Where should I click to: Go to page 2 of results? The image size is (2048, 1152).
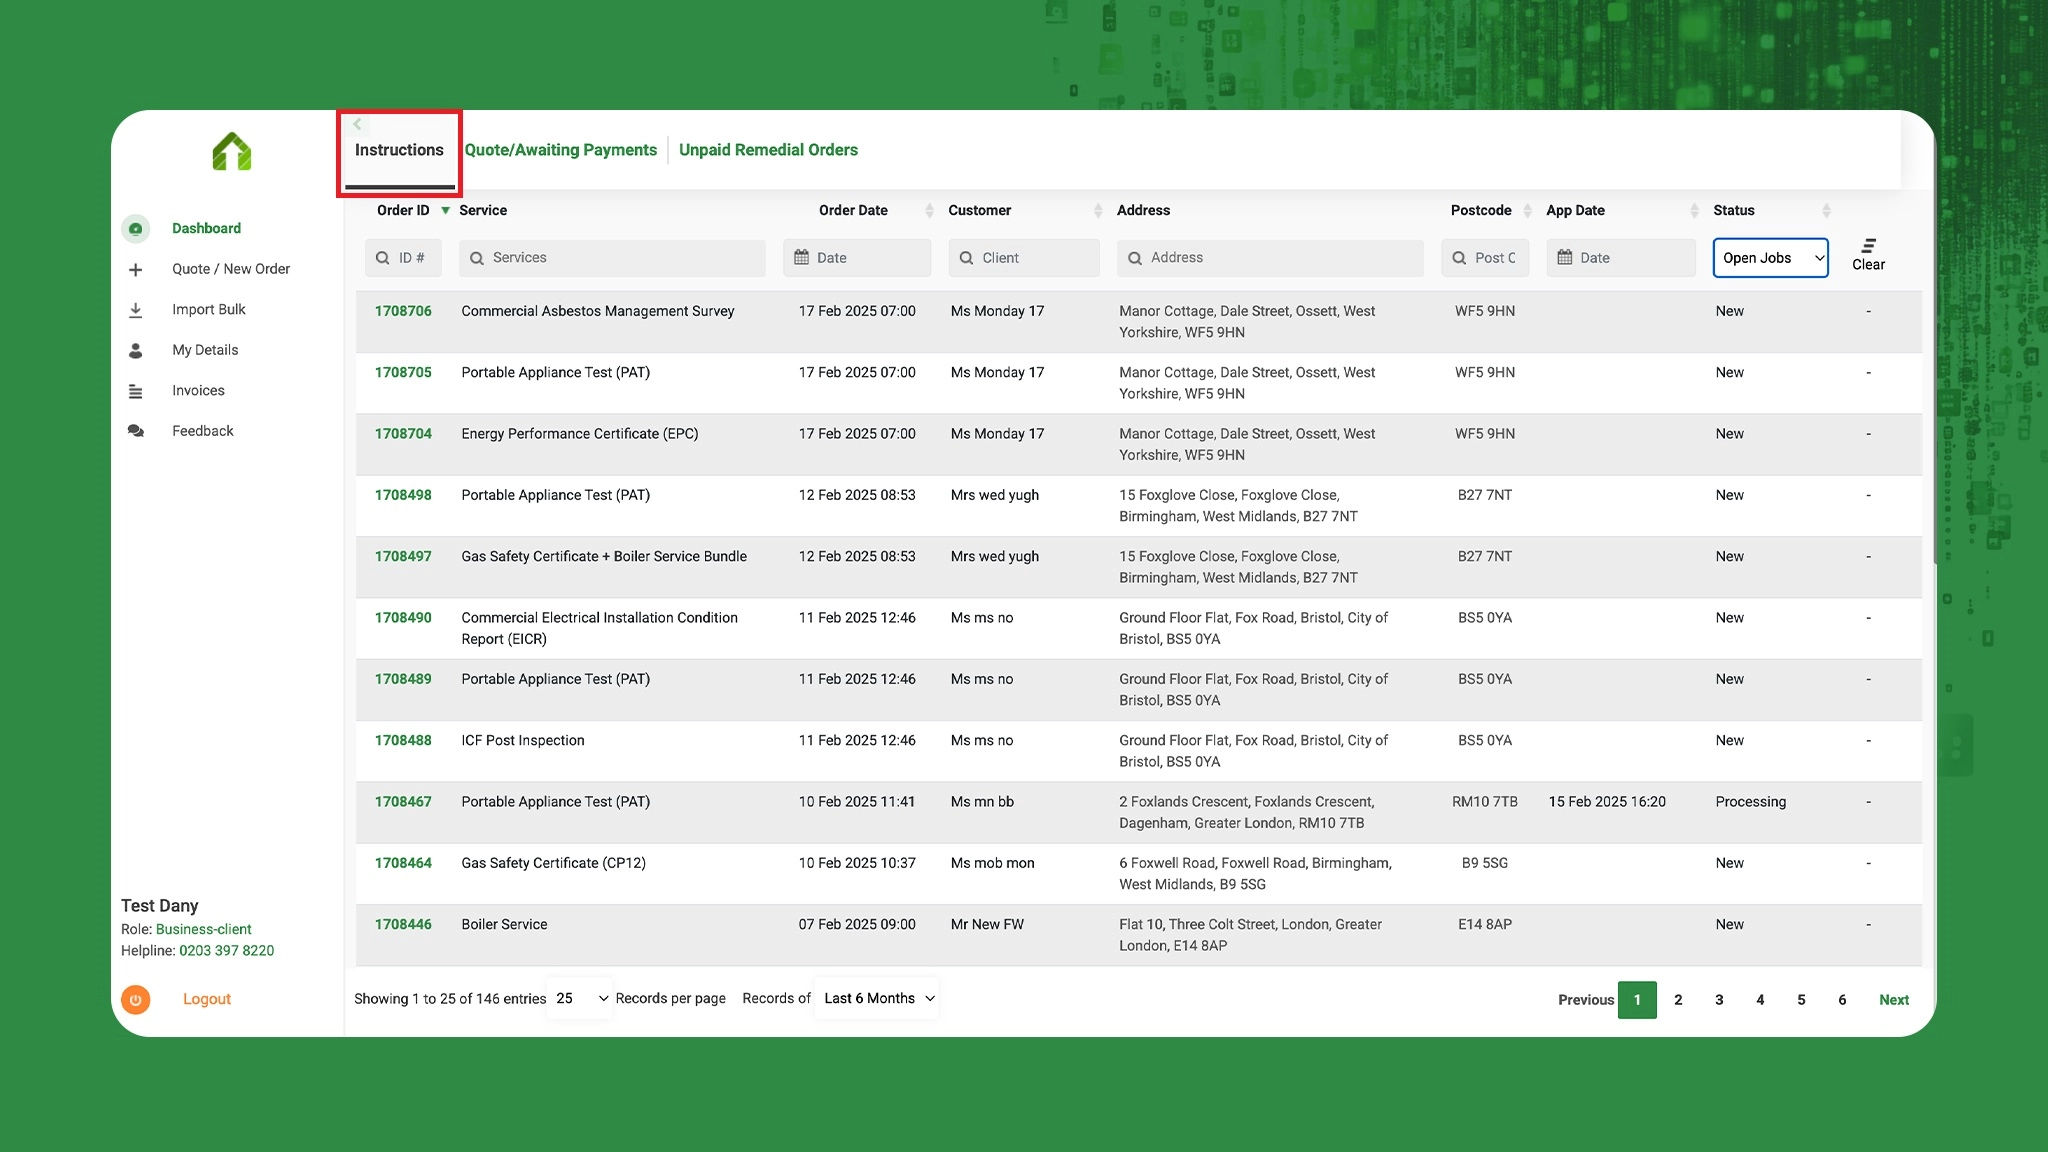(x=1678, y=1000)
